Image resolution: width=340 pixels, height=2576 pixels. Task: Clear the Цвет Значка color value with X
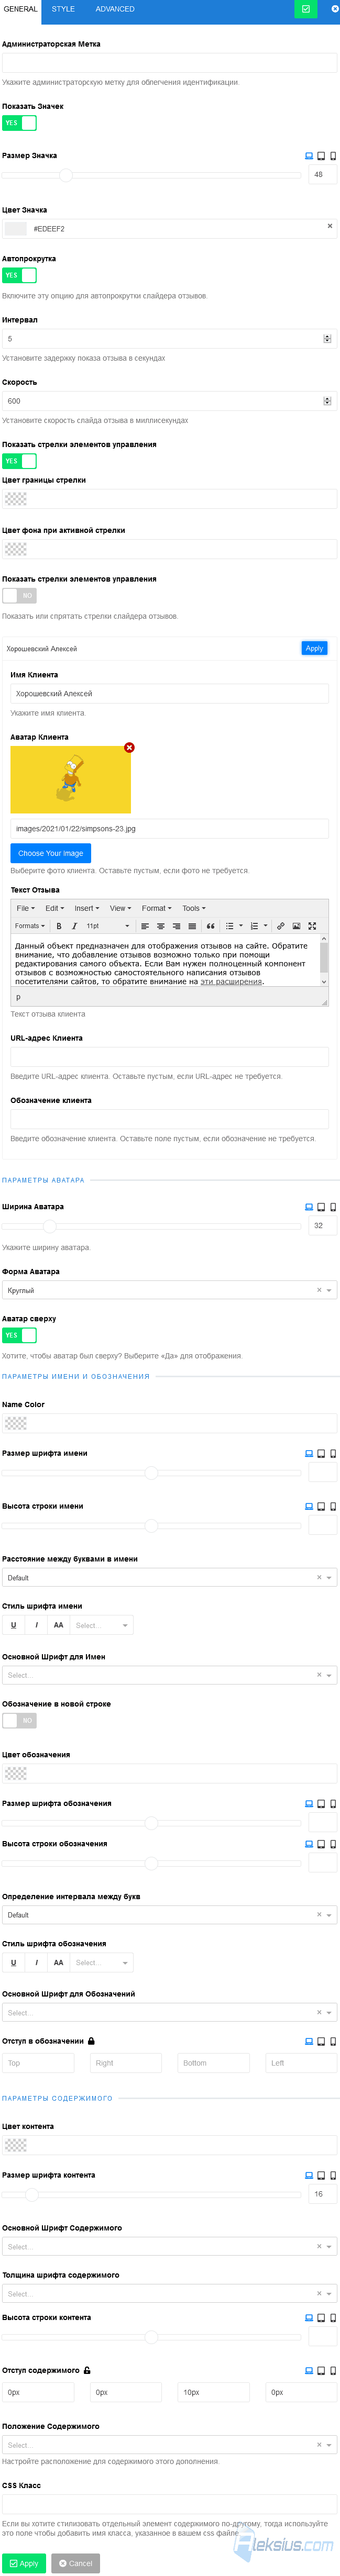[x=330, y=226]
